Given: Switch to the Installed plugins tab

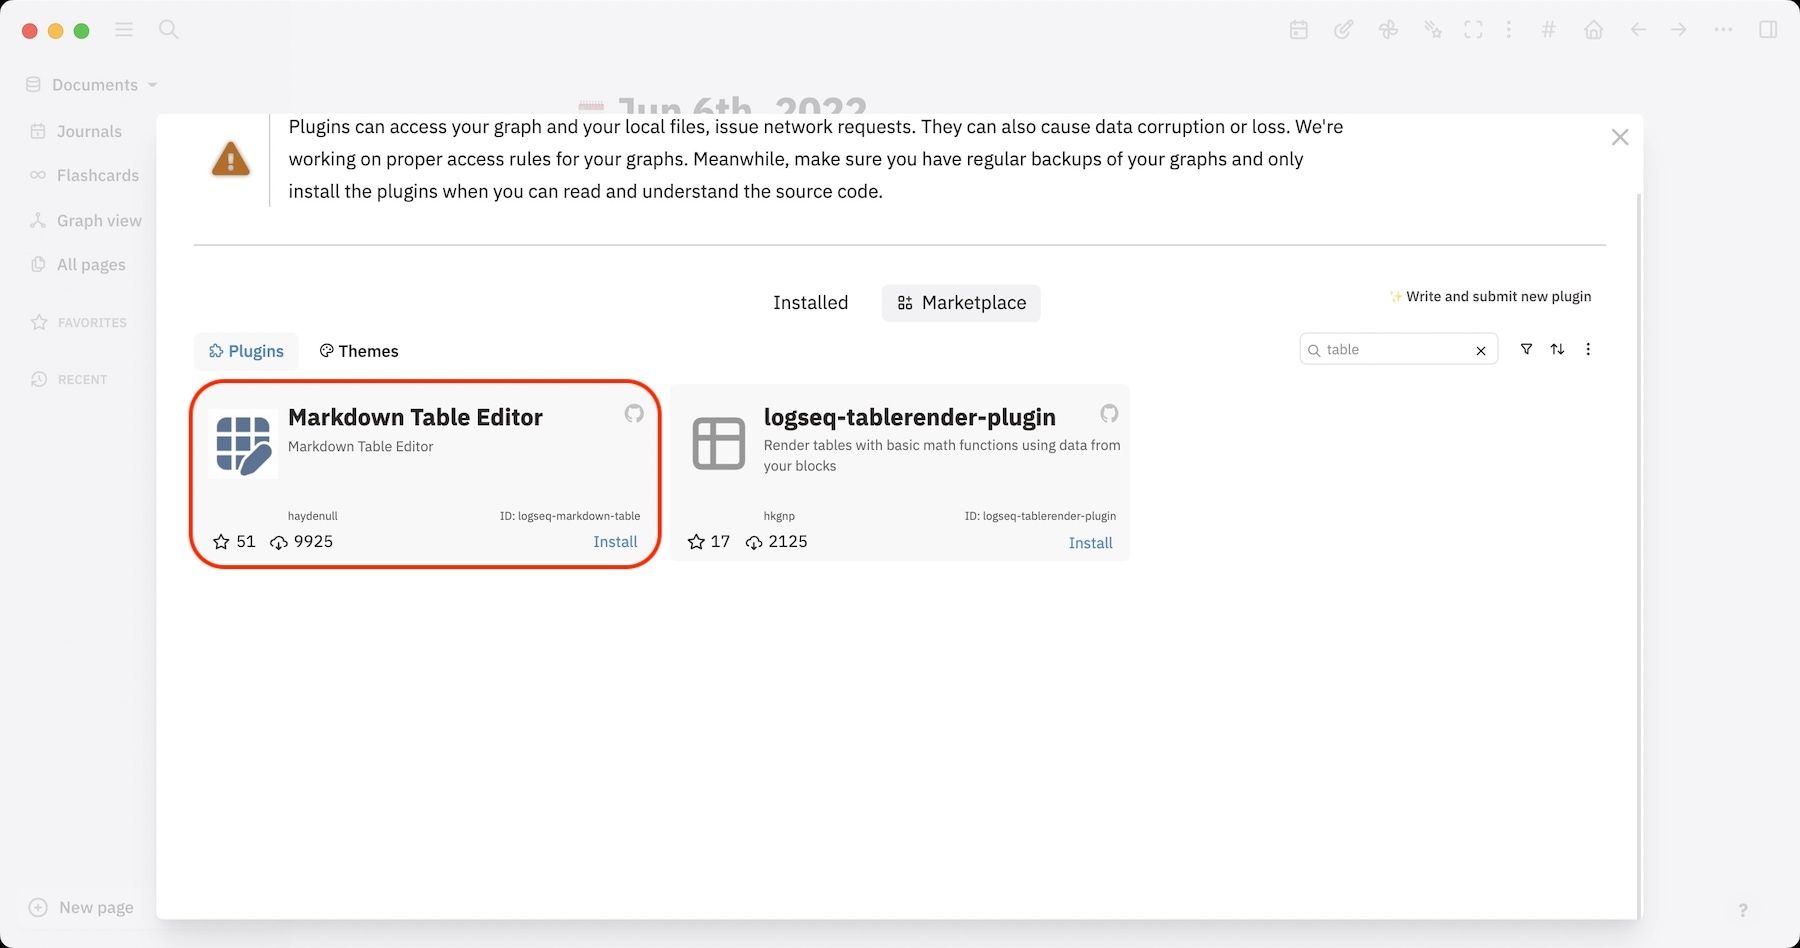Looking at the screenshot, I should pyautogui.click(x=810, y=302).
